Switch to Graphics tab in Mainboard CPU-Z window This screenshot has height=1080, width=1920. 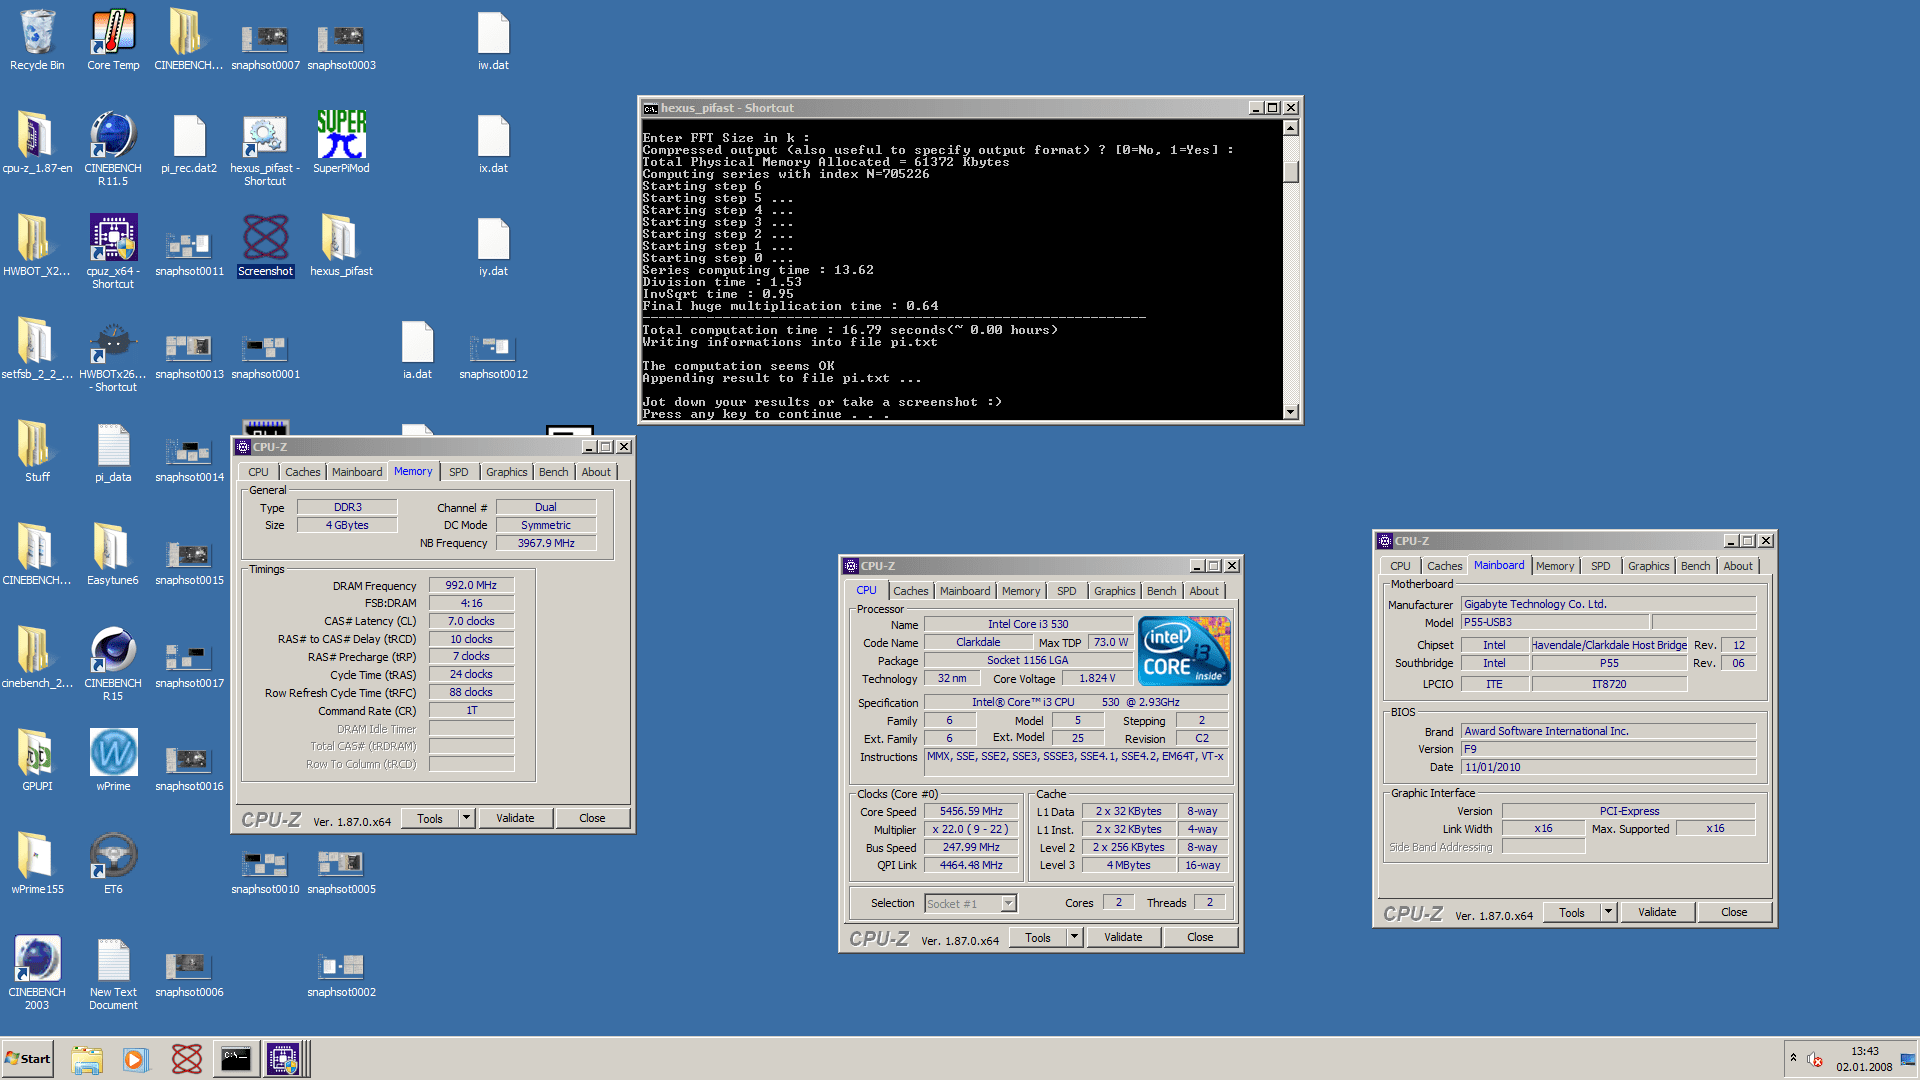(x=1648, y=566)
